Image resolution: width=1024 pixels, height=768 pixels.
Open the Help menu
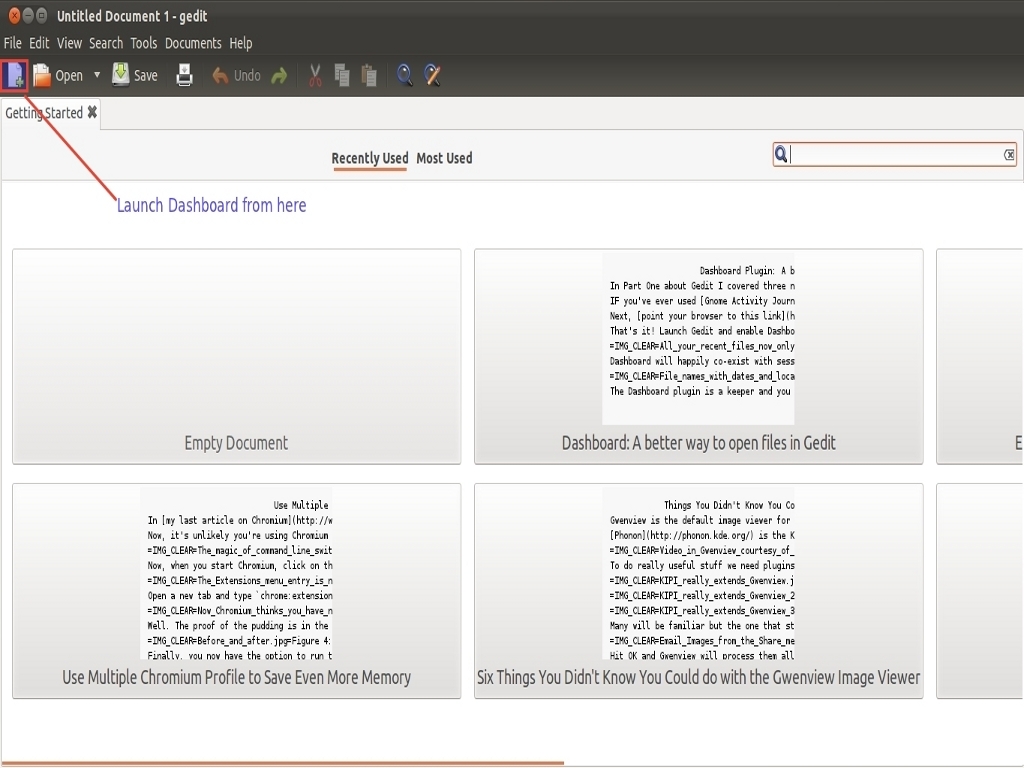[241, 43]
